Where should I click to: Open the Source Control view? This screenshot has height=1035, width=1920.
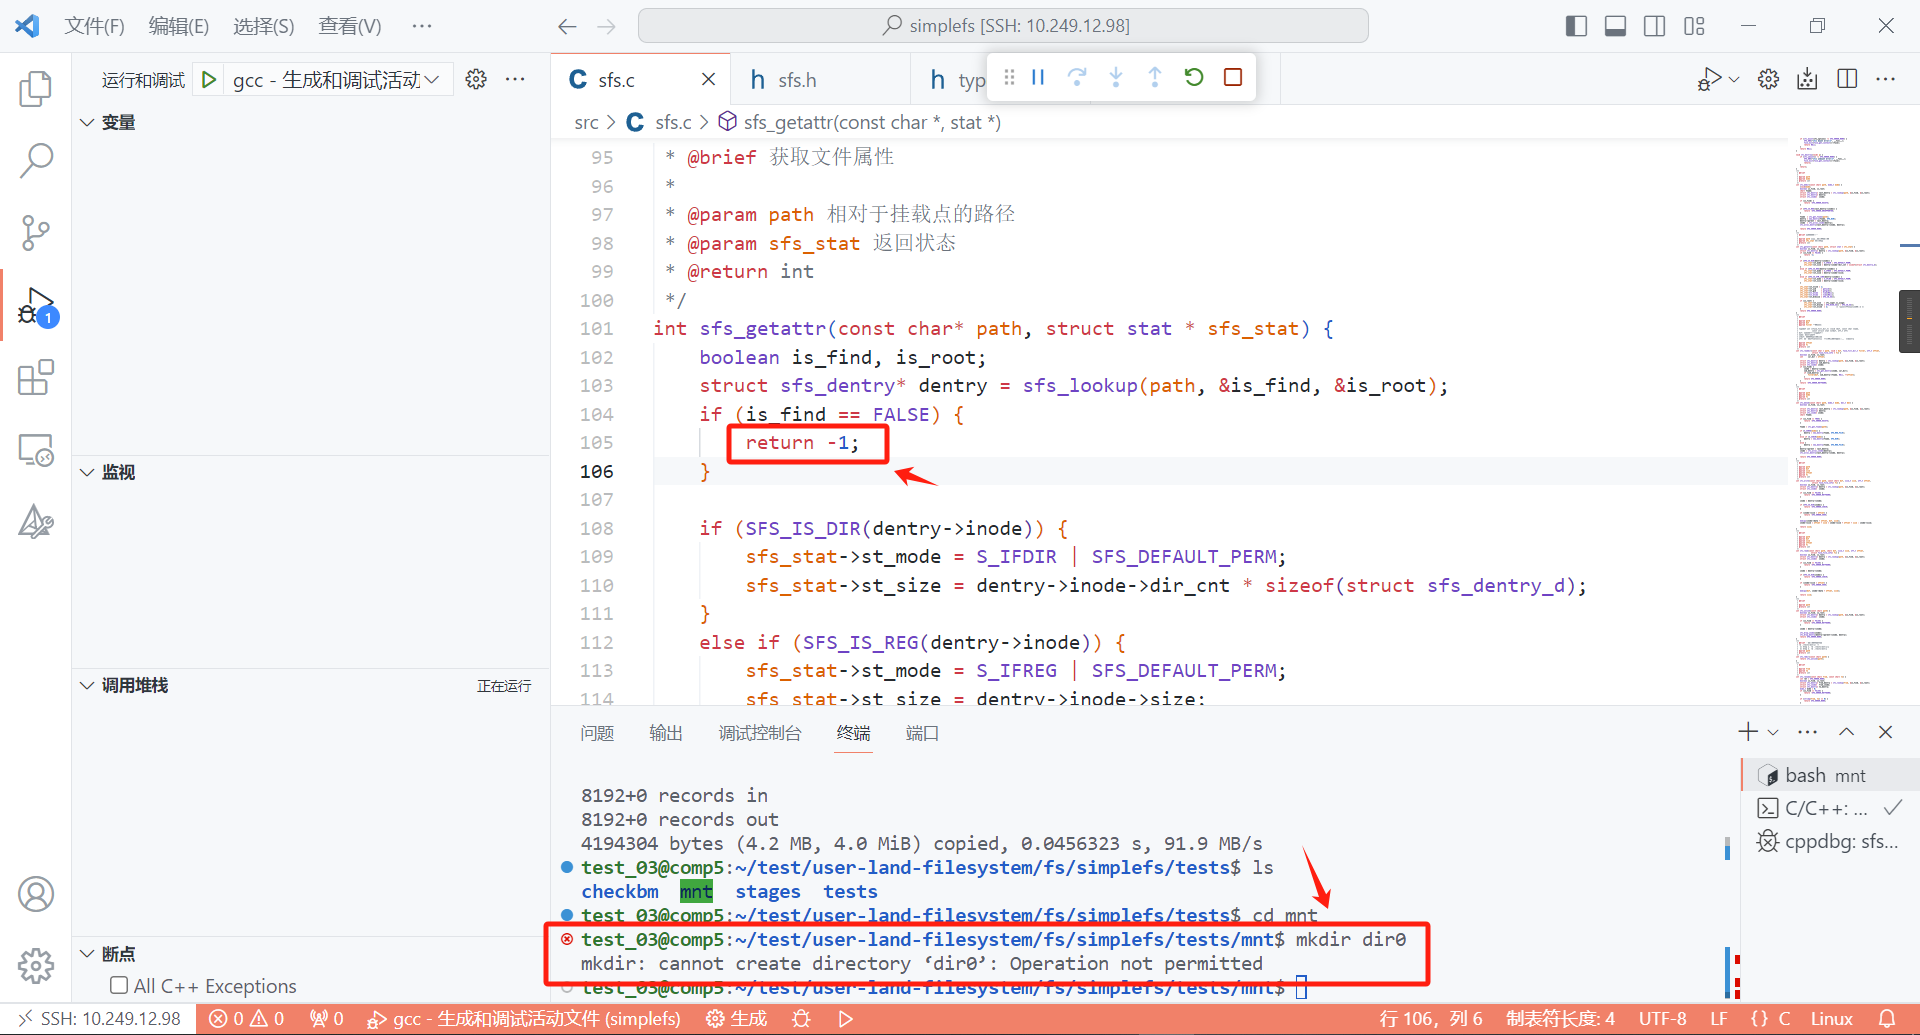click(36, 233)
